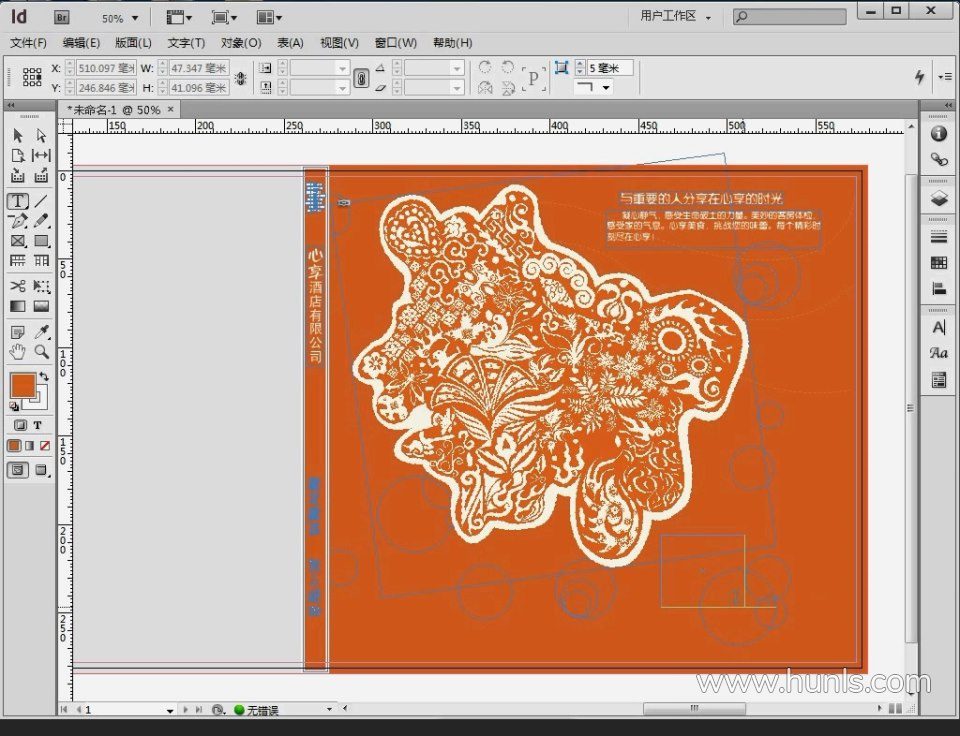Screen dimensions: 960x736
Task: Select the Pen tool
Action: (x=18, y=221)
